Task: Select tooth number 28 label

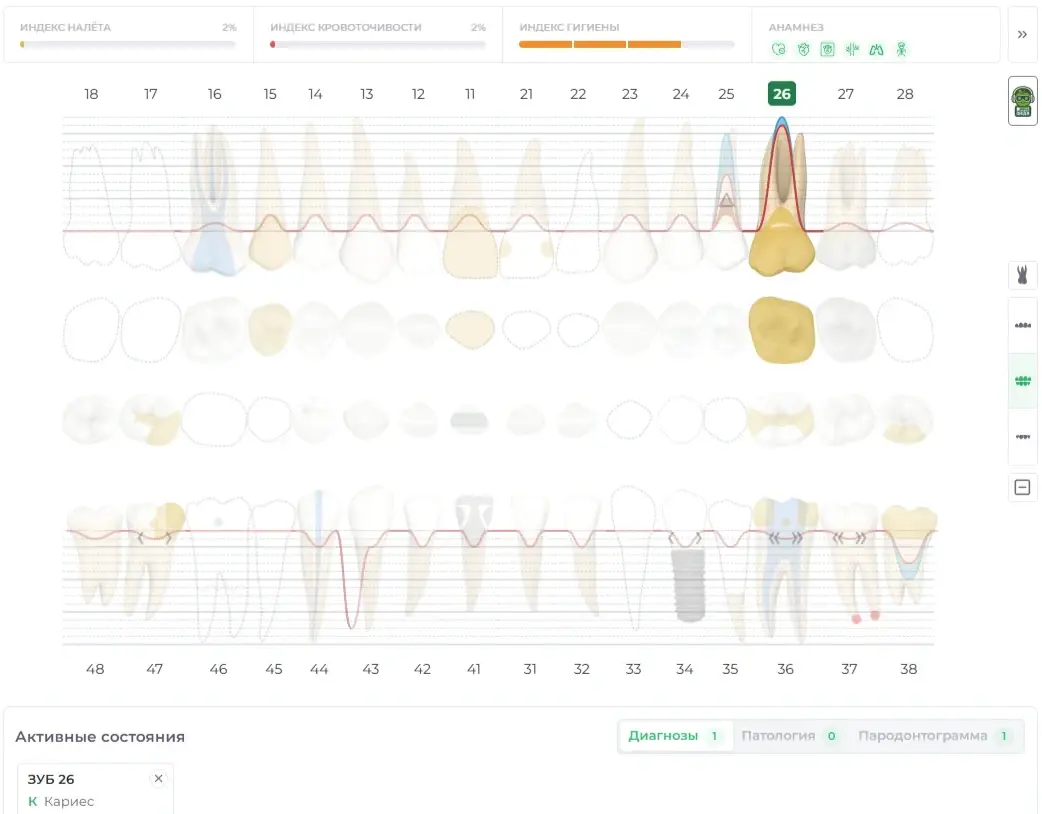Action: (905, 94)
